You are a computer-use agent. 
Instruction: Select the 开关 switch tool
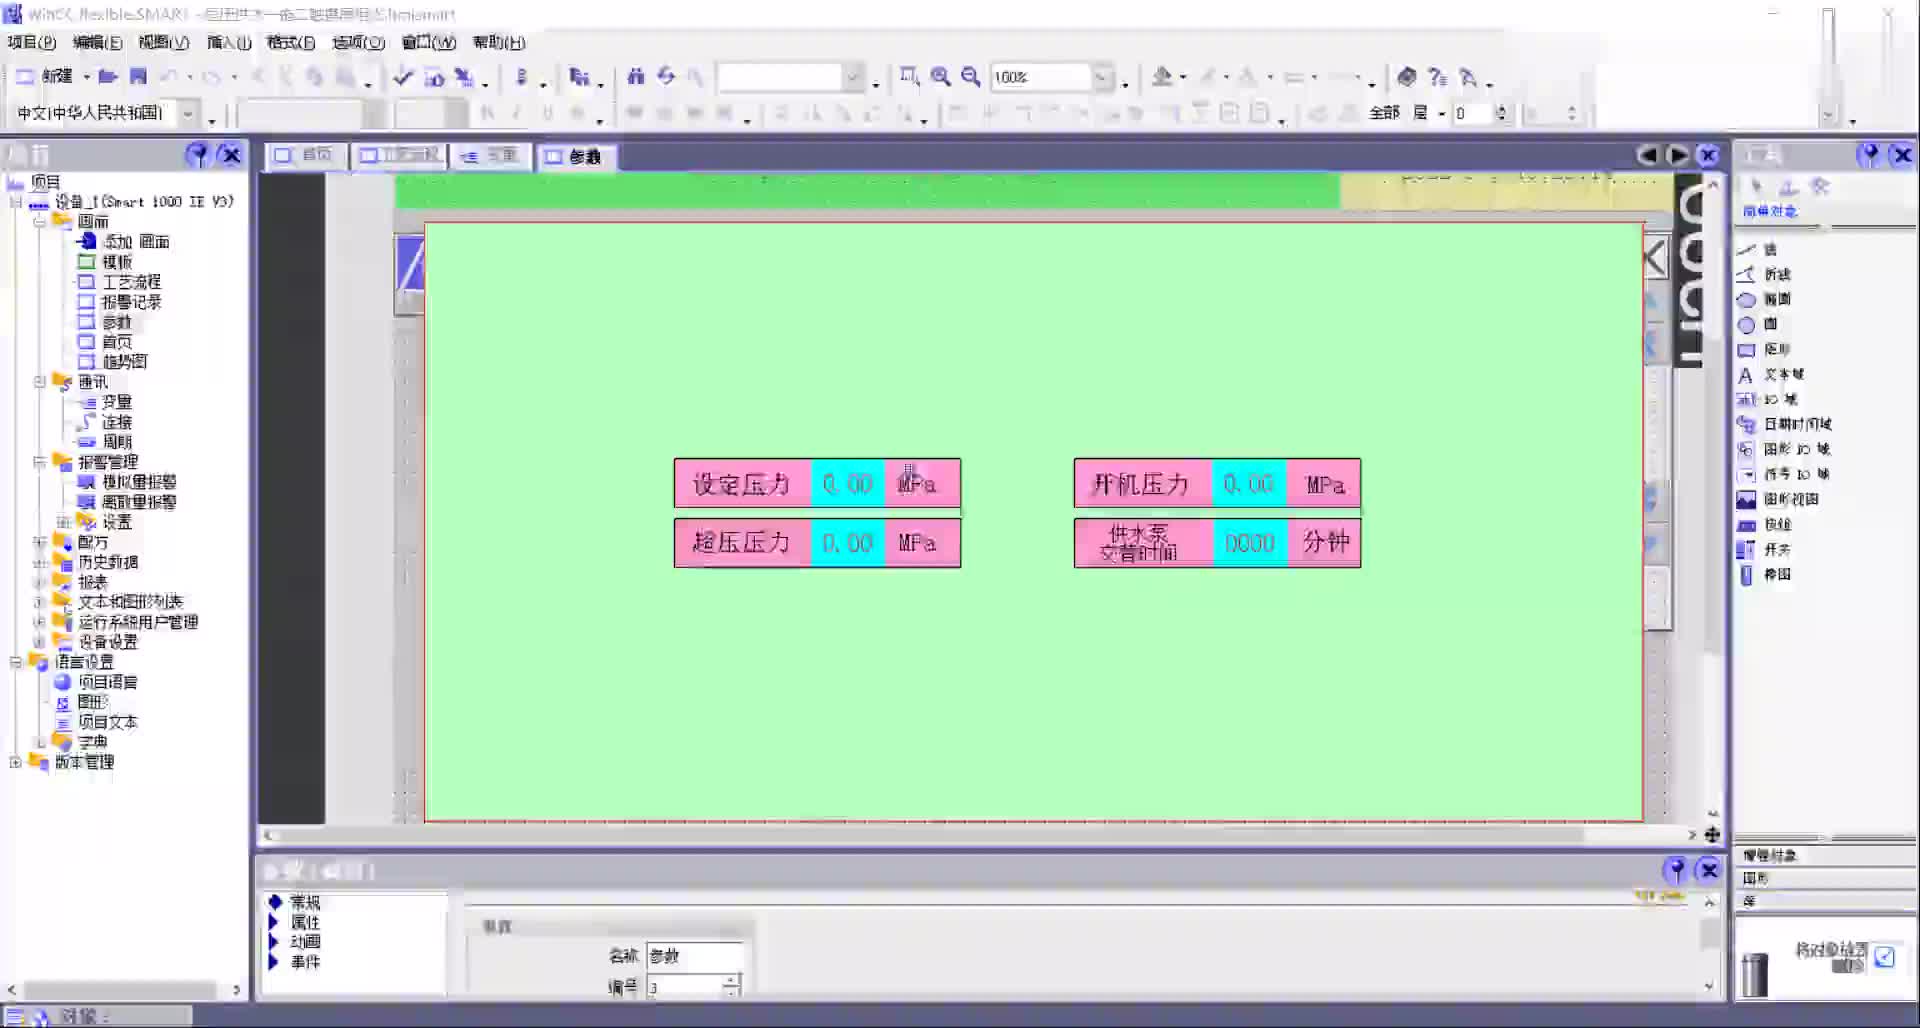(1764, 549)
